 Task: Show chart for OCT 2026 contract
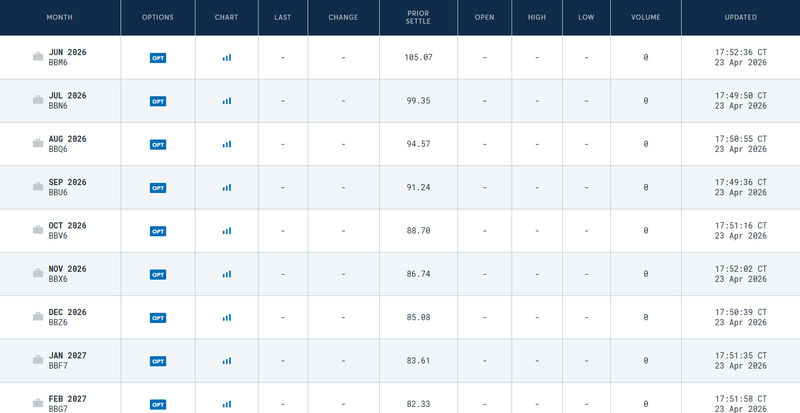click(227, 231)
